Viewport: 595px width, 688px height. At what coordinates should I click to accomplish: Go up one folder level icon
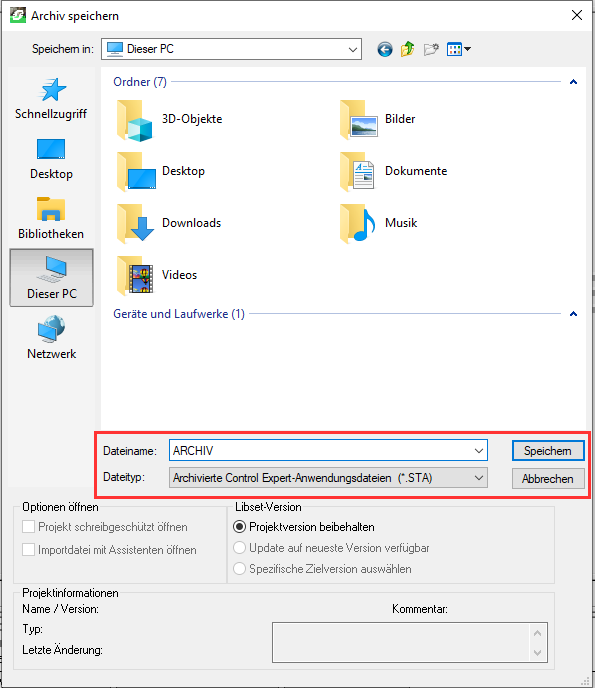tap(408, 49)
